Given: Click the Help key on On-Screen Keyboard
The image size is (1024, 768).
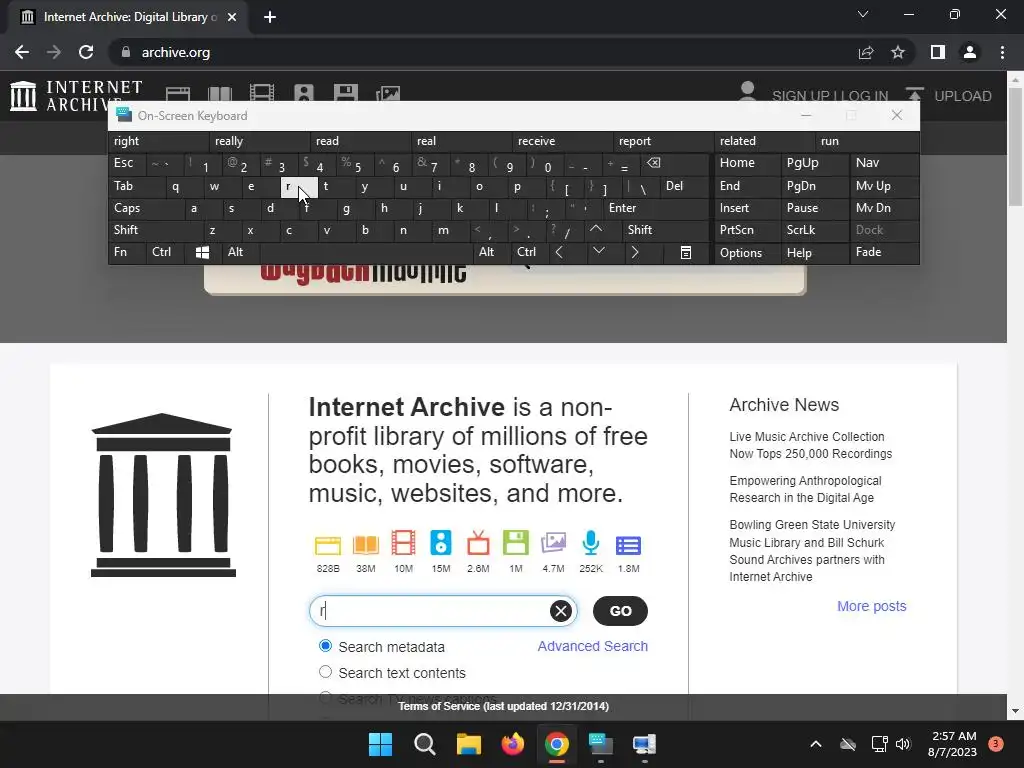Looking at the screenshot, I should pyautogui.click(x=815, y=253).
